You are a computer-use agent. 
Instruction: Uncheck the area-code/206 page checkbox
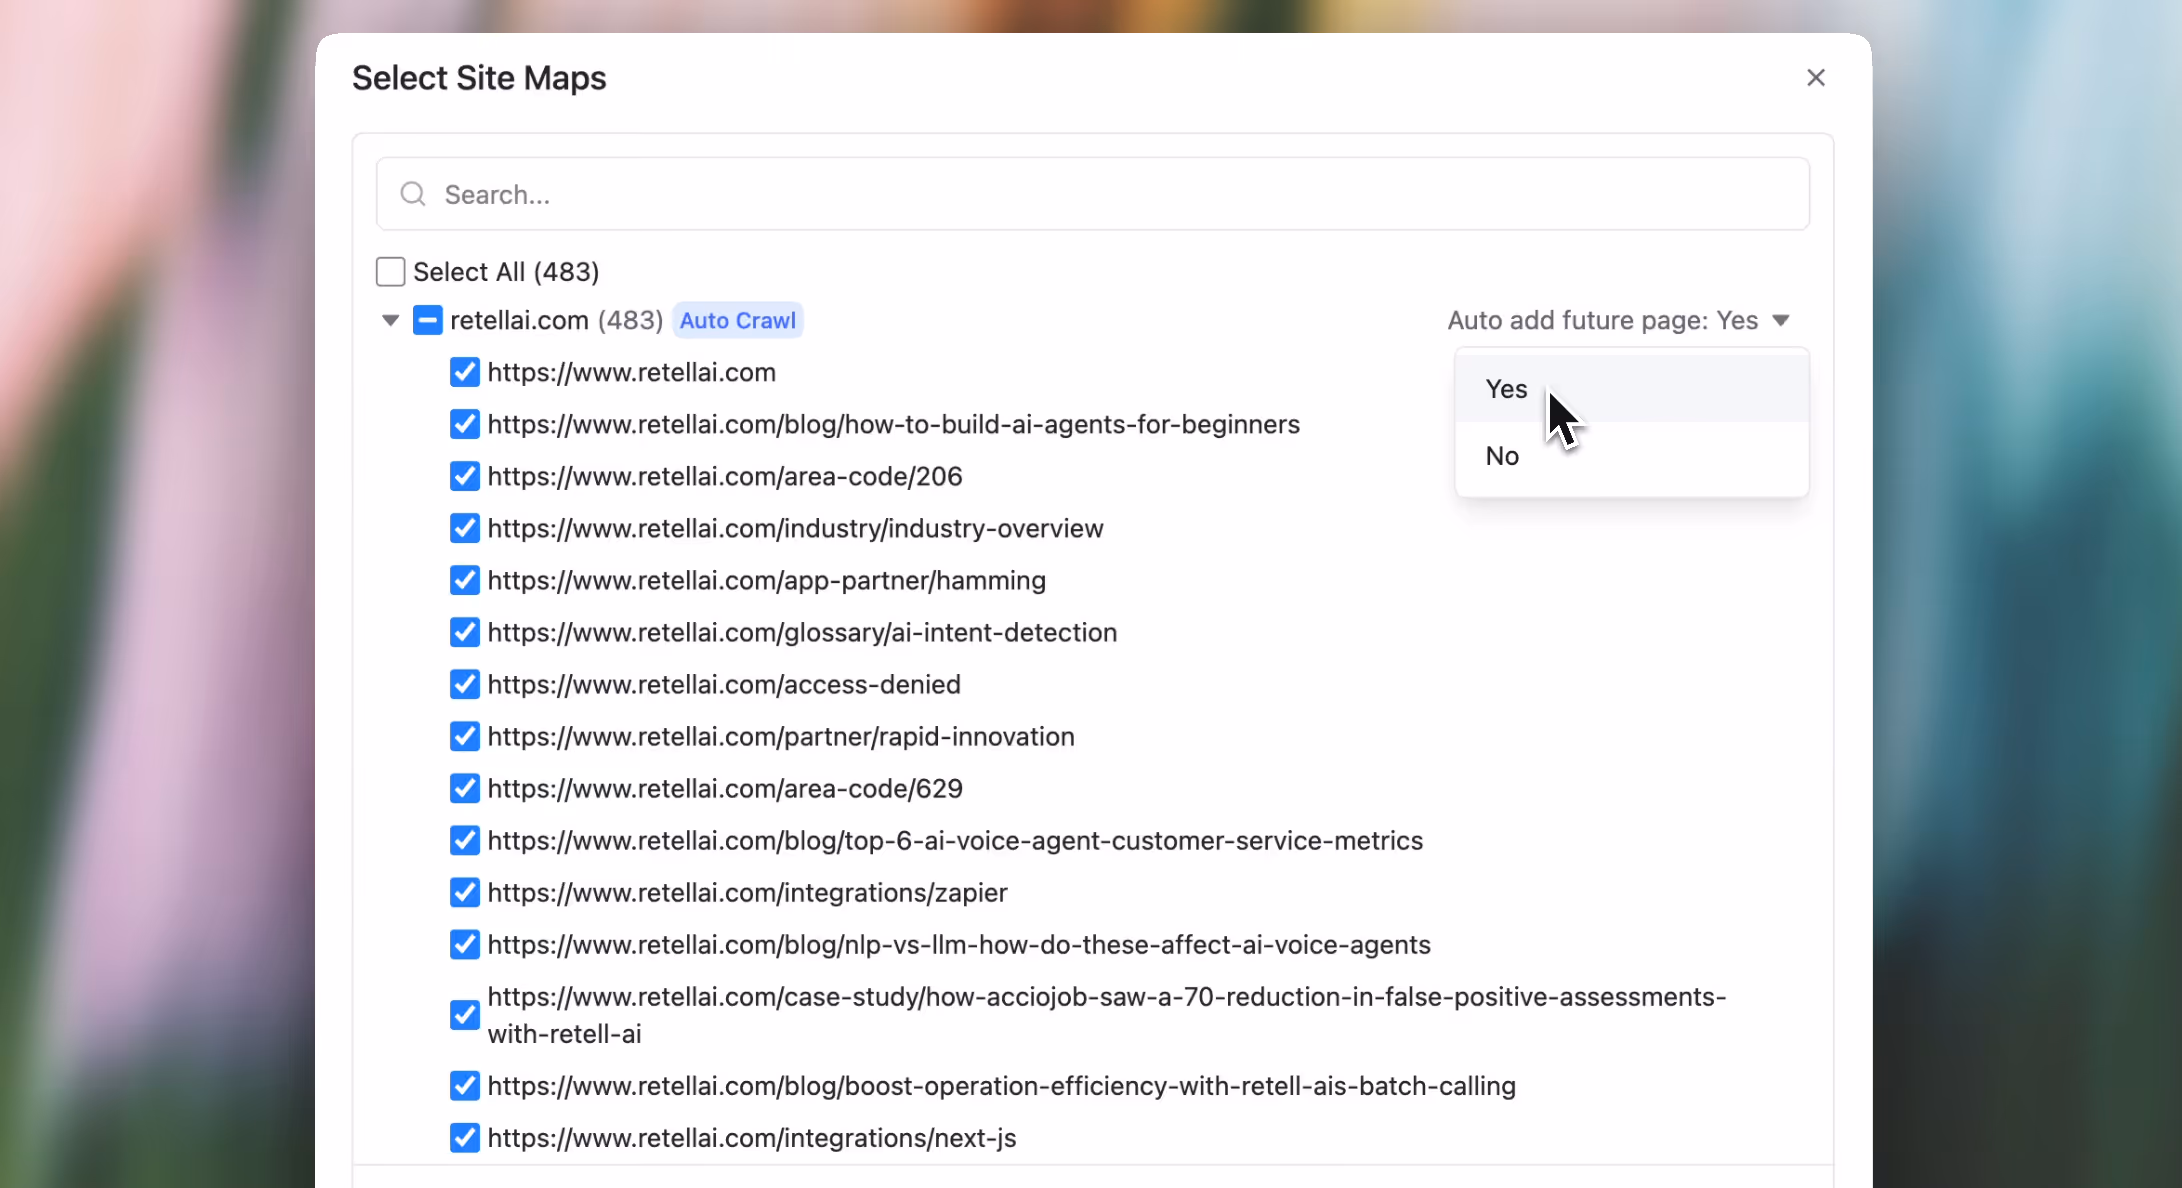pyautogui.click(x=464, y=476)
